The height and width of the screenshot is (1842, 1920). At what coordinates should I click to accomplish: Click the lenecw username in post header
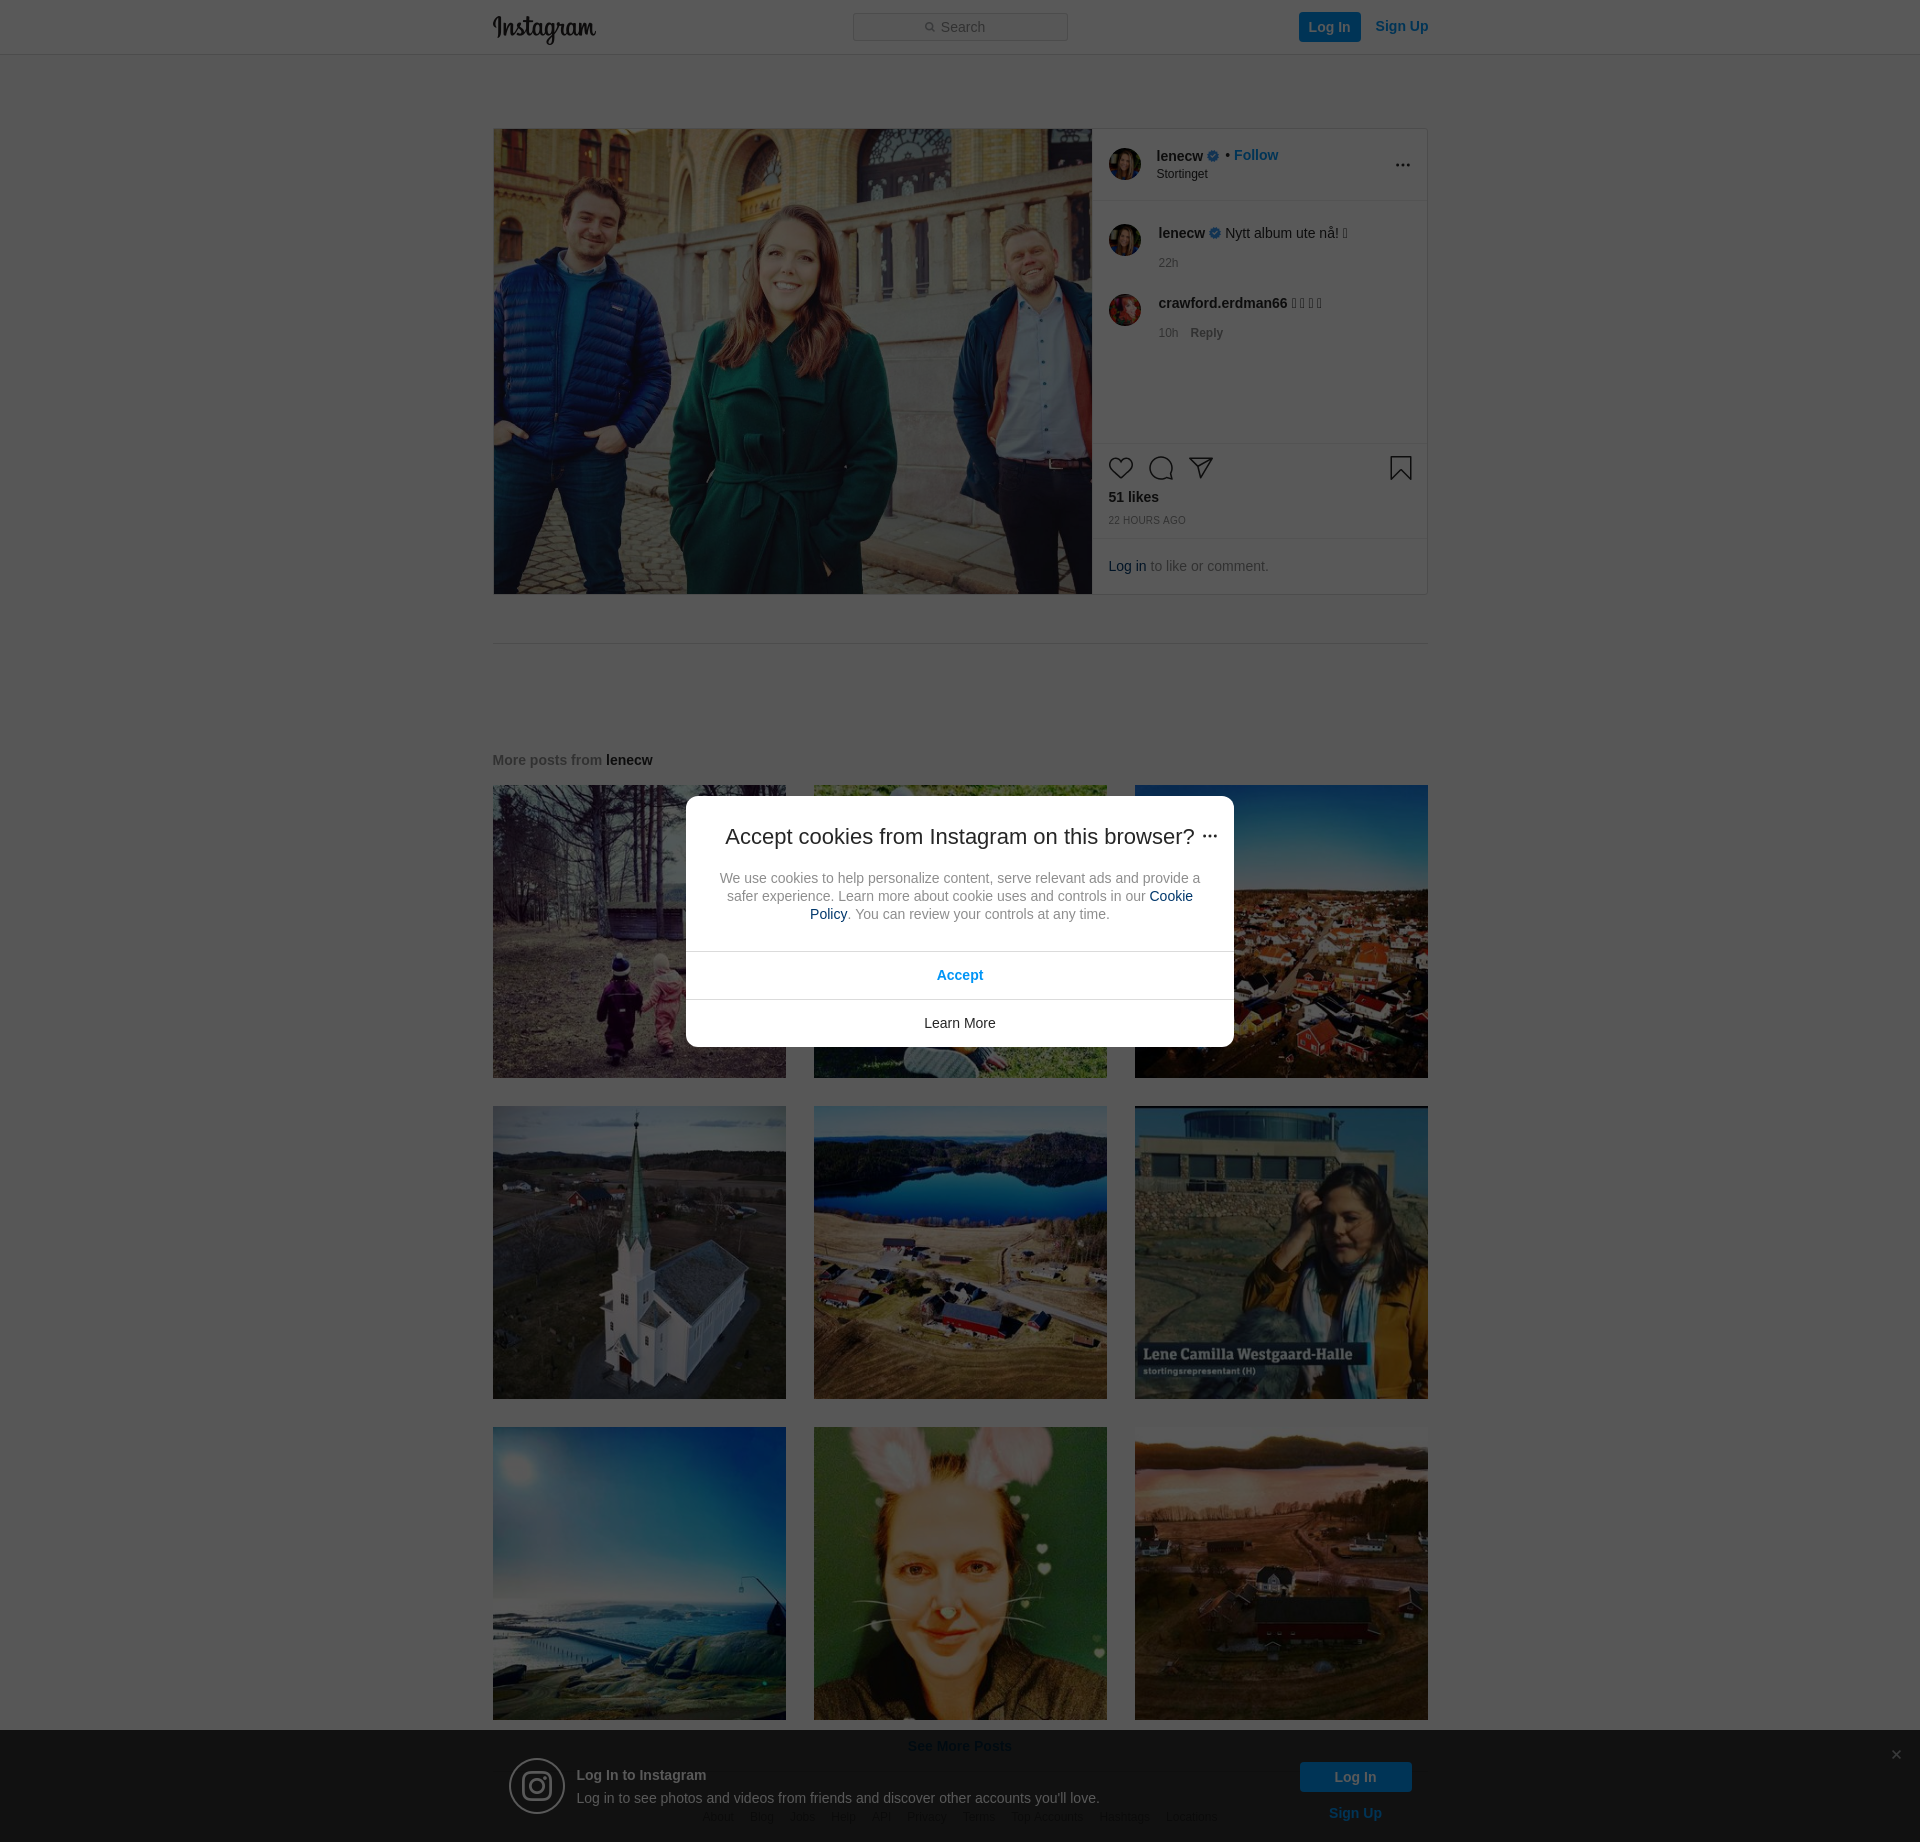pos(1179,156)
